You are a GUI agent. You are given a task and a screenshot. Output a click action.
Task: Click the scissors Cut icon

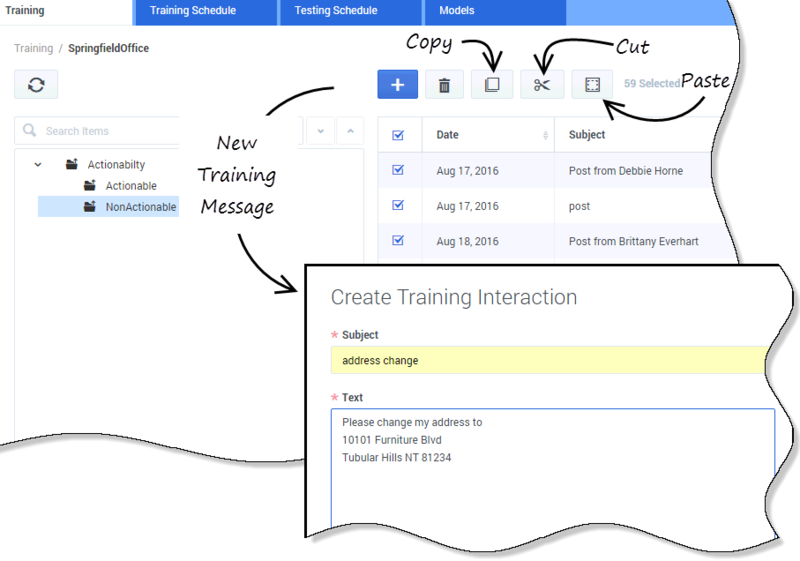542,85
